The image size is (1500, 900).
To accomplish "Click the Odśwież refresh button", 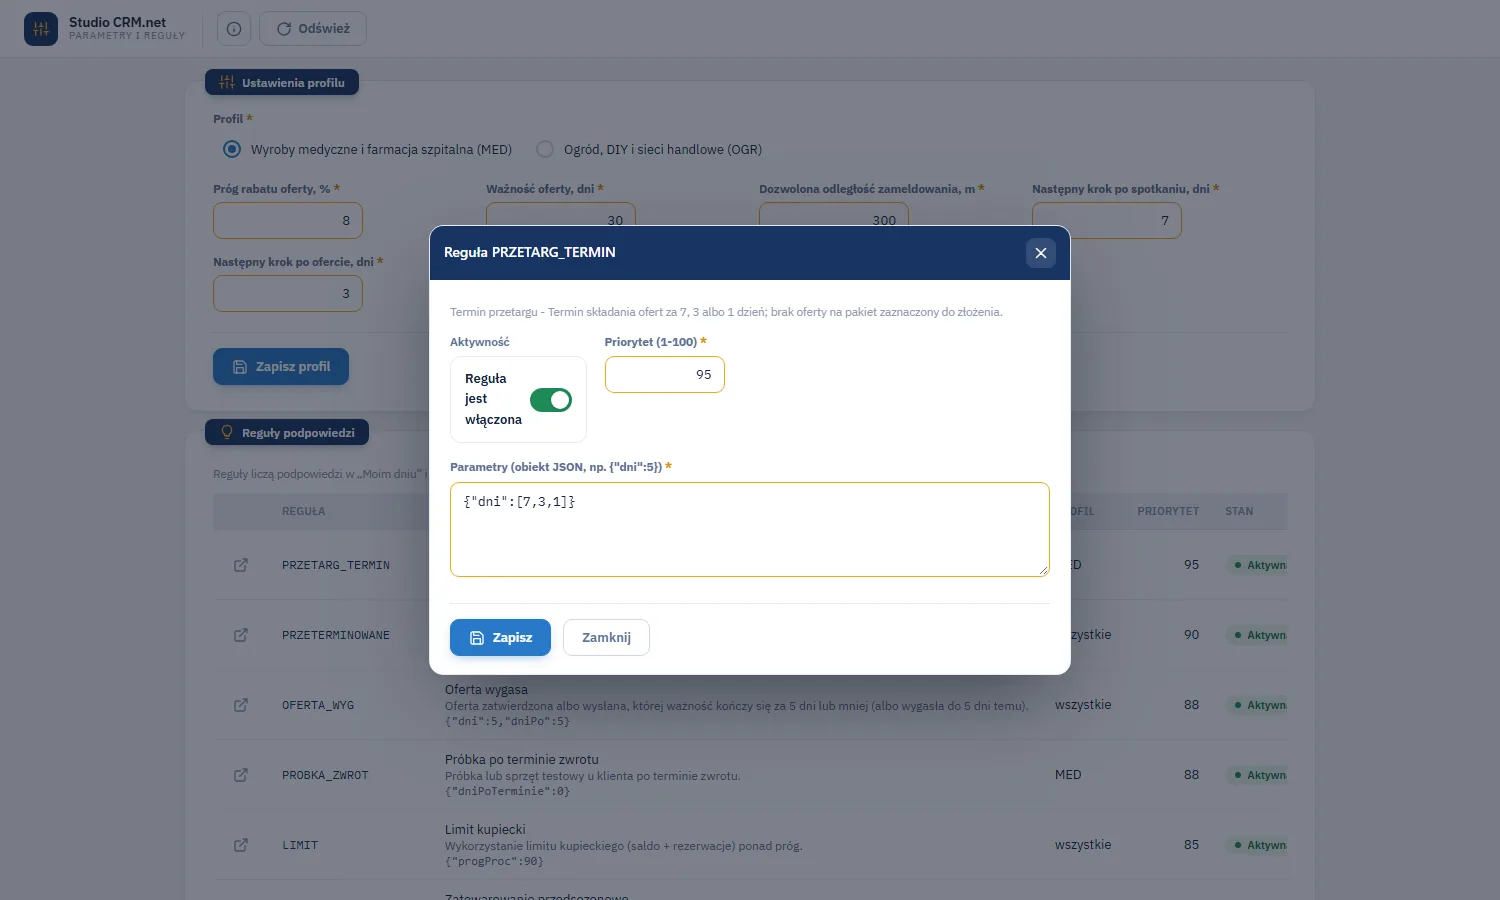I will [x=313, y=29].
